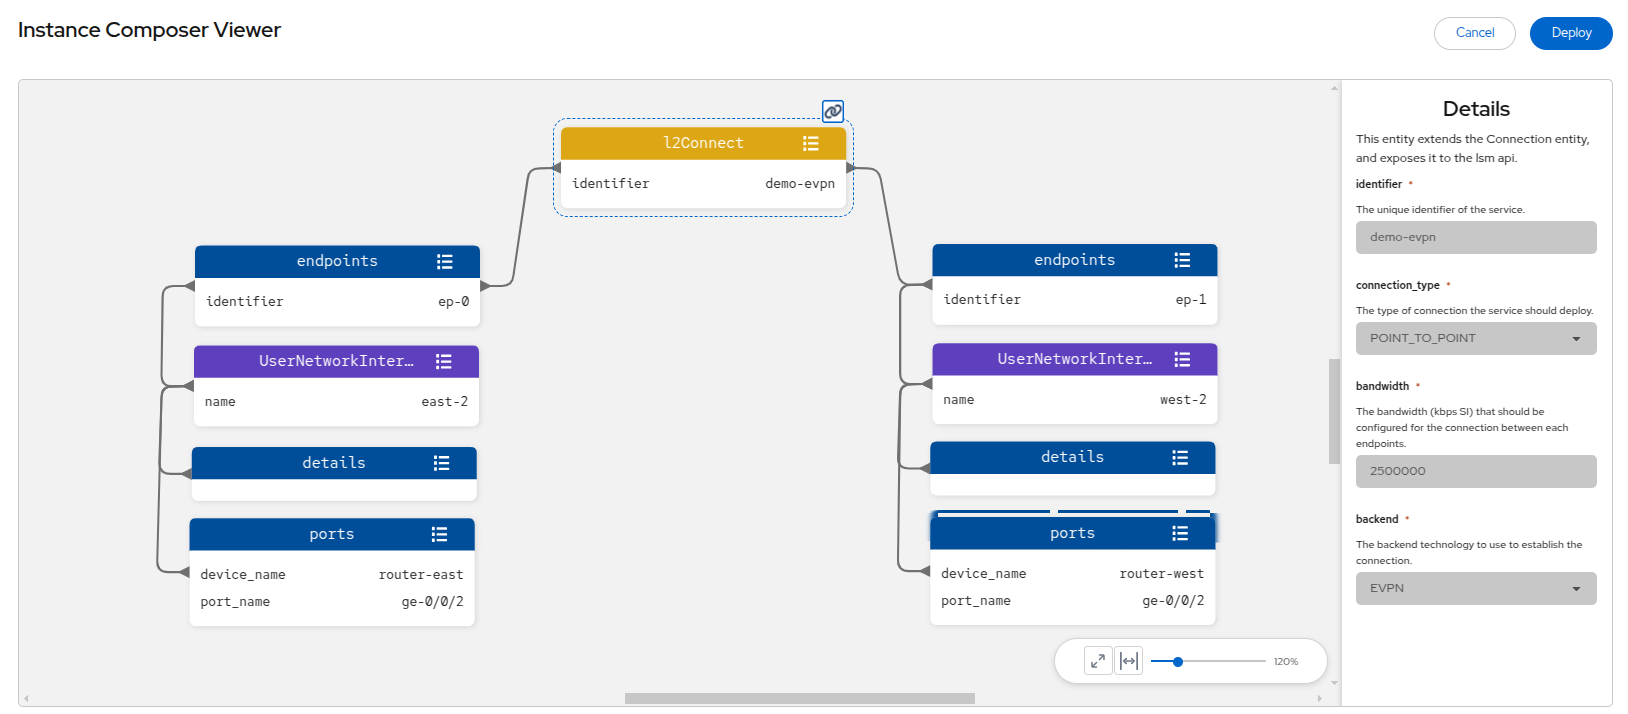This screenshot has width=1628, height=714.
Task: Select the router-east ports node header
Action: (x=332, y=534)
